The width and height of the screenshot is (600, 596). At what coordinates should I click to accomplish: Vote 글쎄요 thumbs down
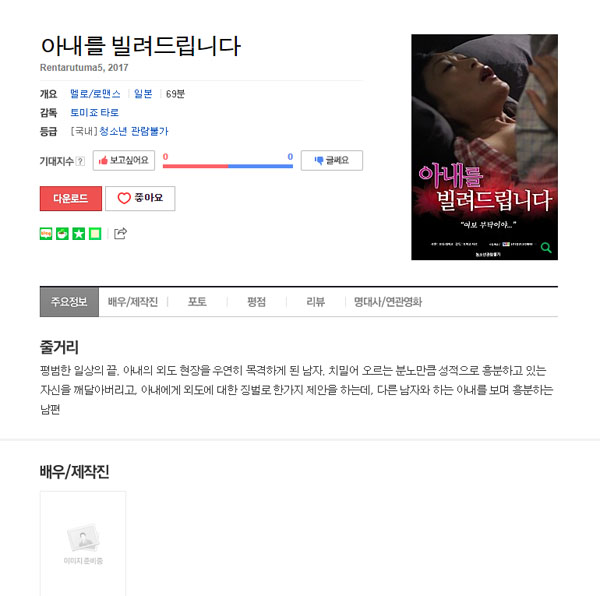pos(332,160)
